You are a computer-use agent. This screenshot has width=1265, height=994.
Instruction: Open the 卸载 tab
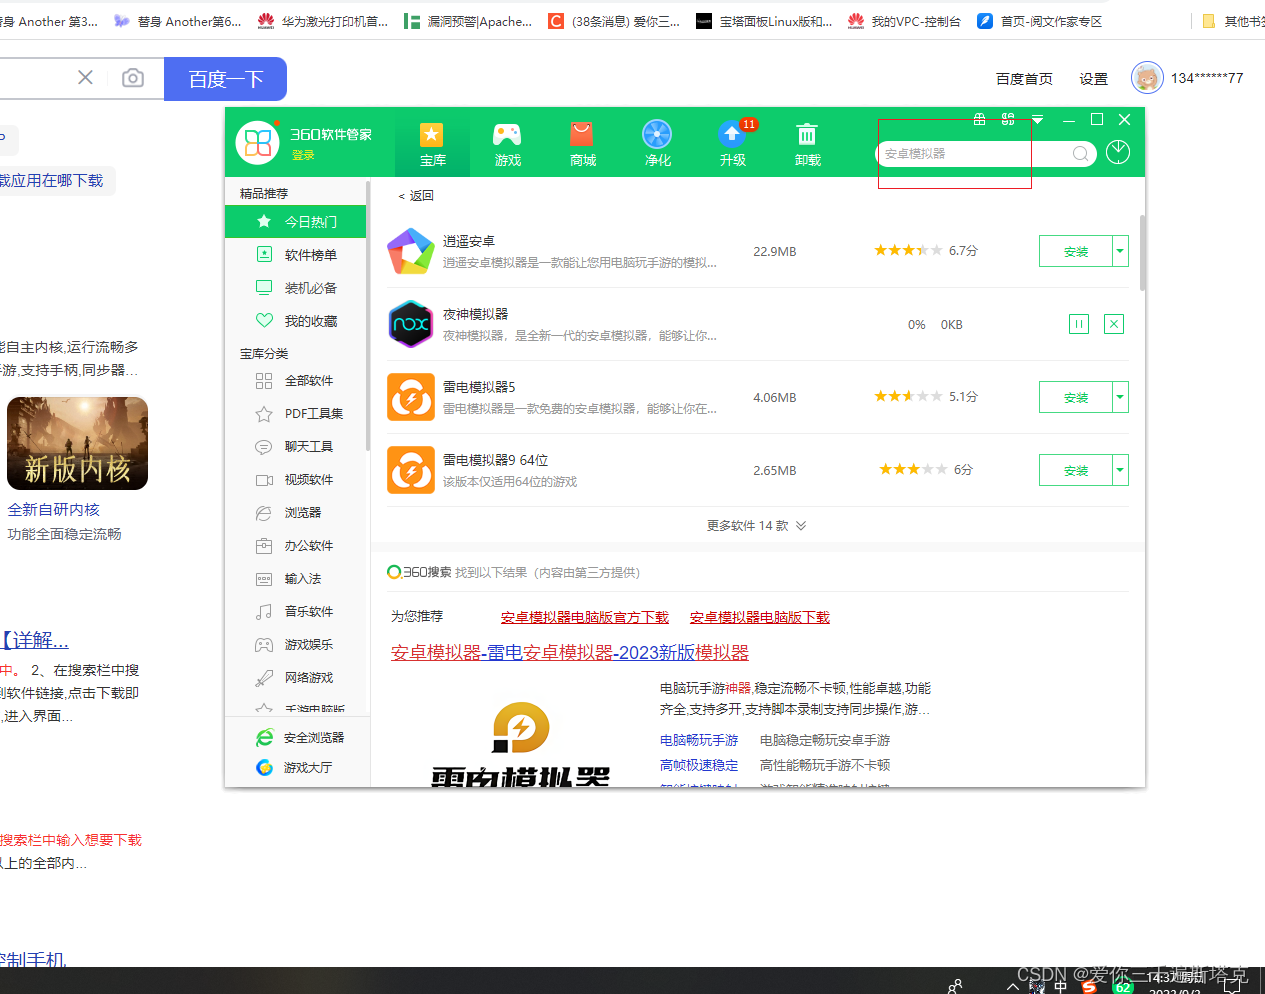point(807,145)
